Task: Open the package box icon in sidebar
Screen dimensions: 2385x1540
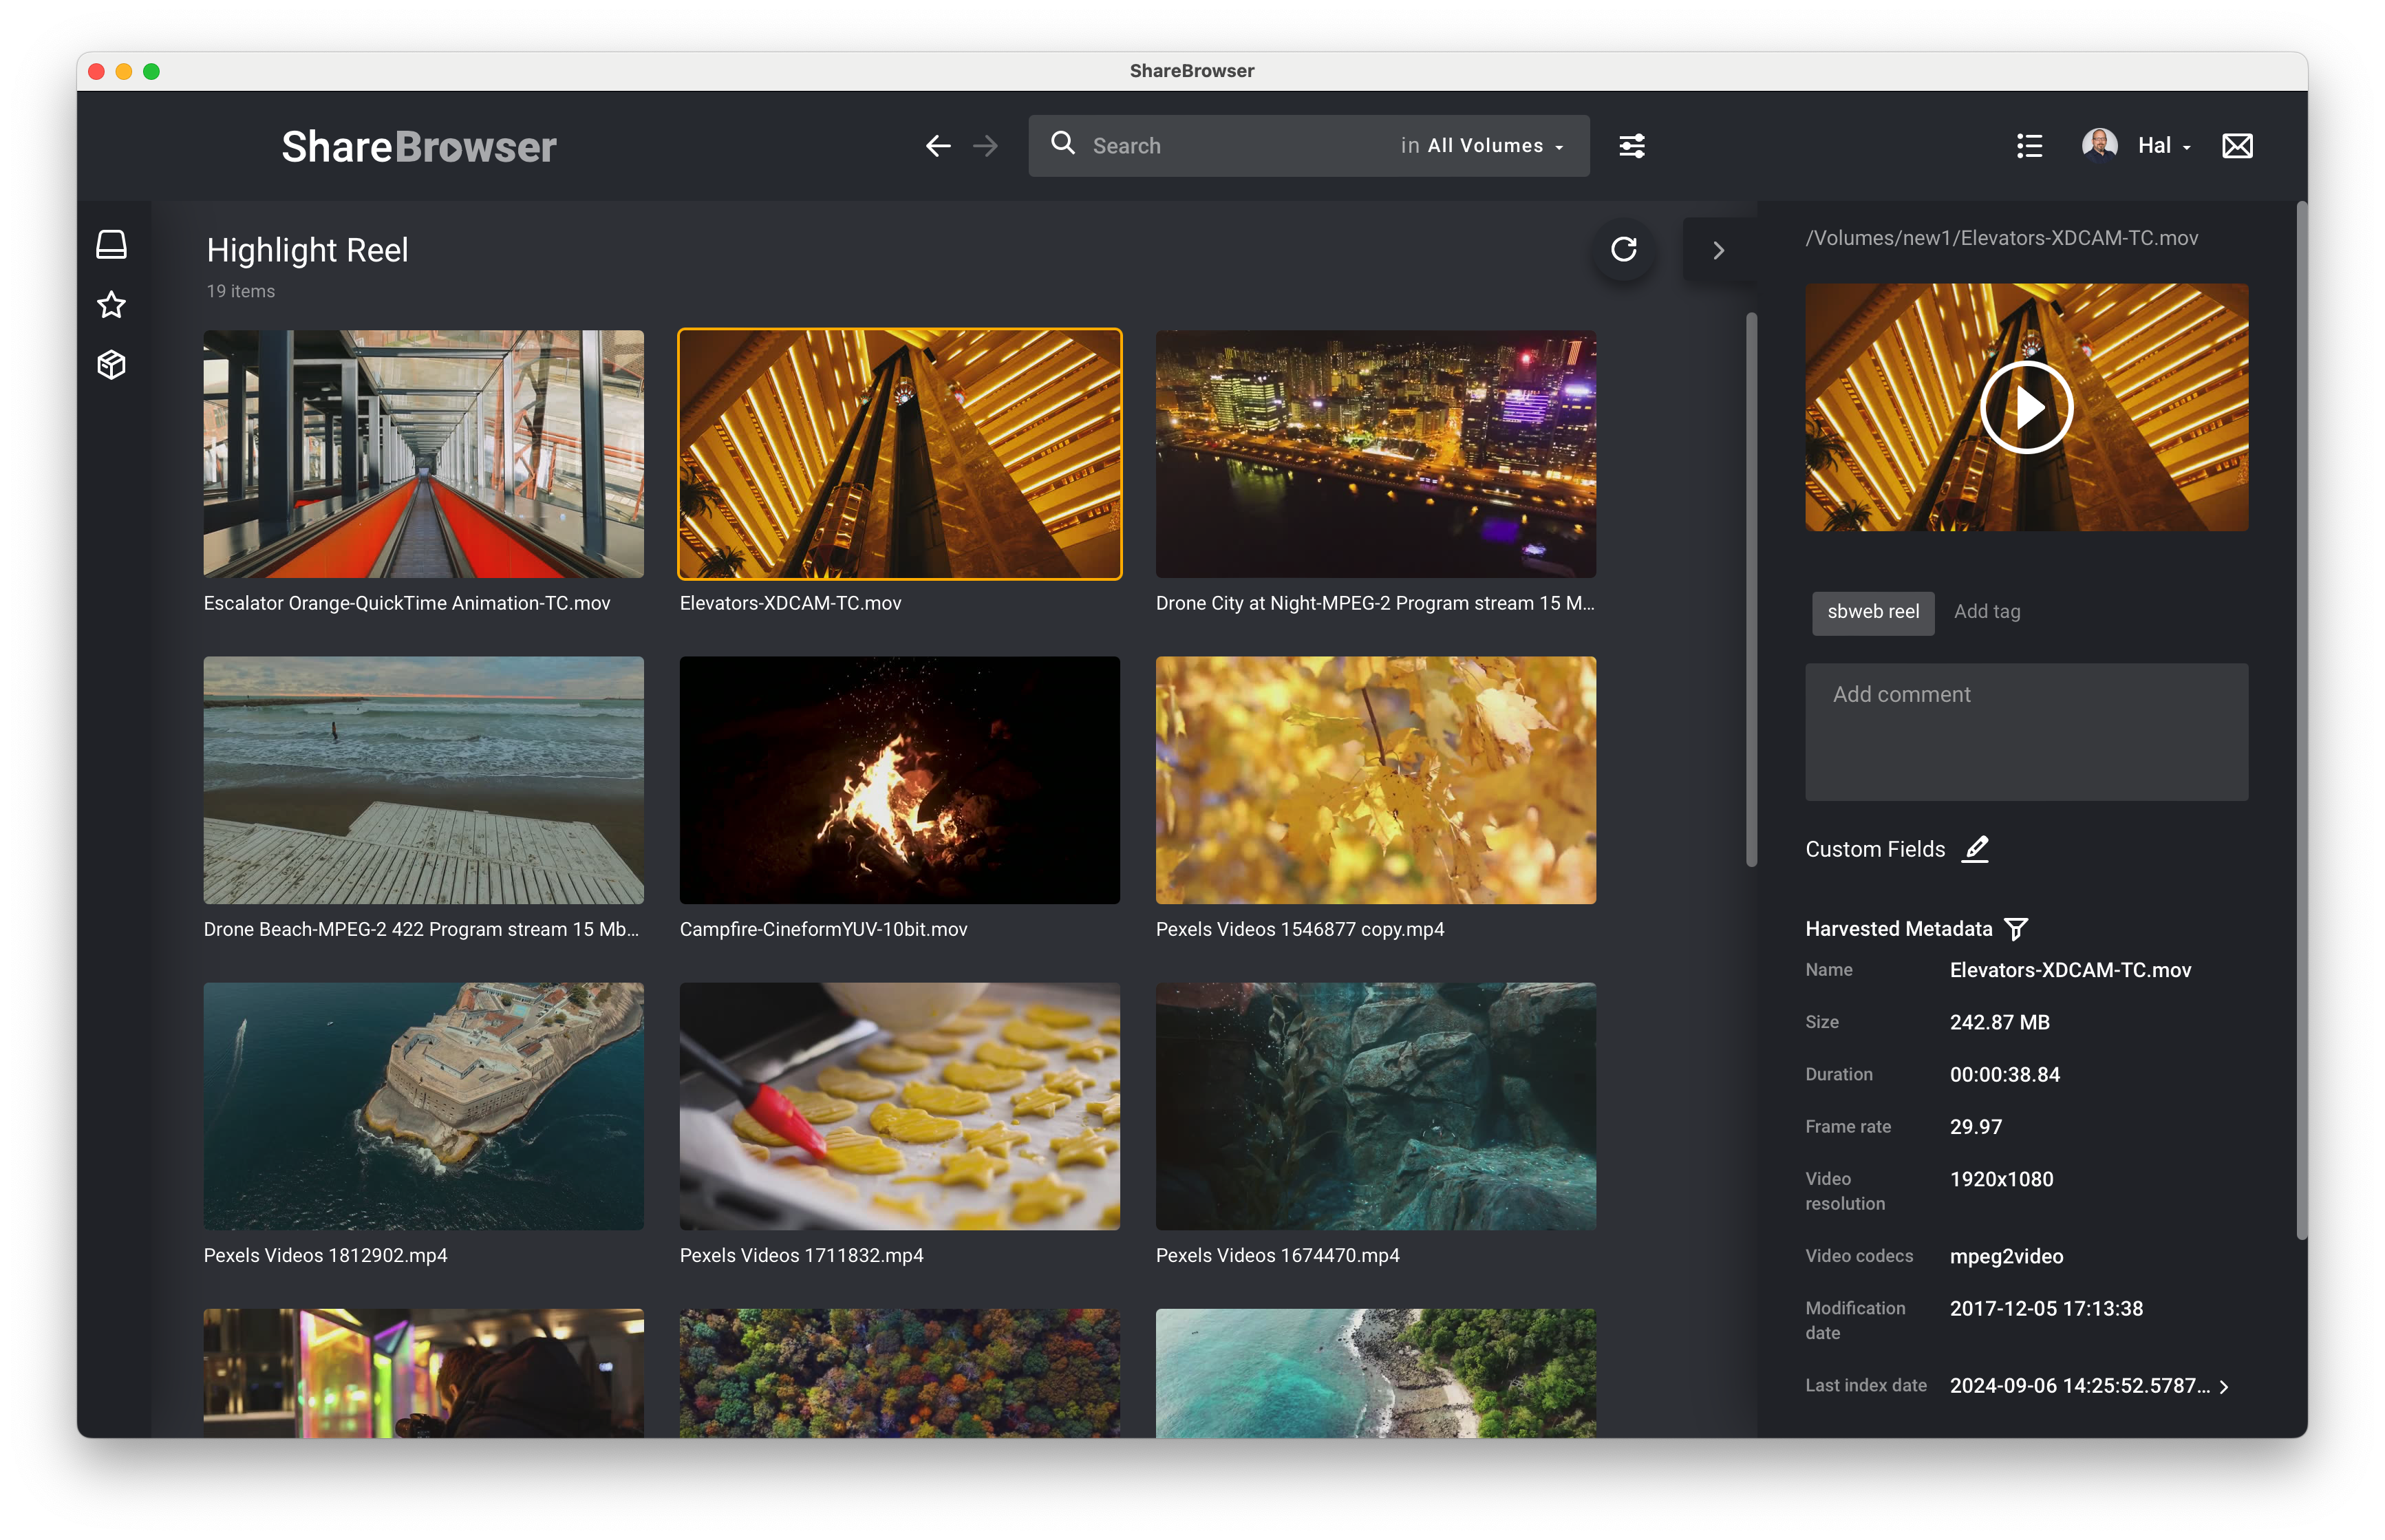Action: tap(111, 365)
